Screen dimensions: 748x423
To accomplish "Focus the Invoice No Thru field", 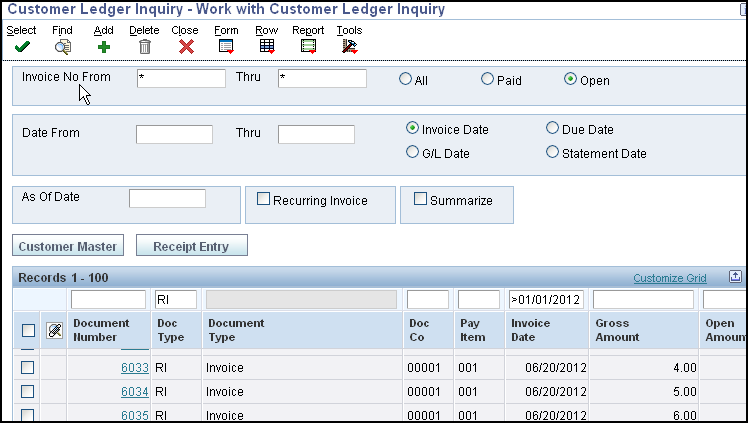I will point(322,79).
